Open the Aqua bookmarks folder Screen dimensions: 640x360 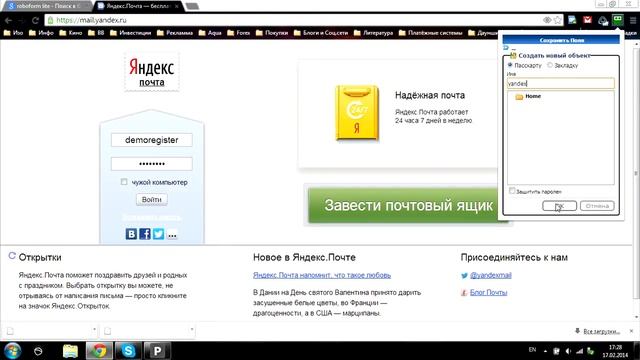(210, 33)
